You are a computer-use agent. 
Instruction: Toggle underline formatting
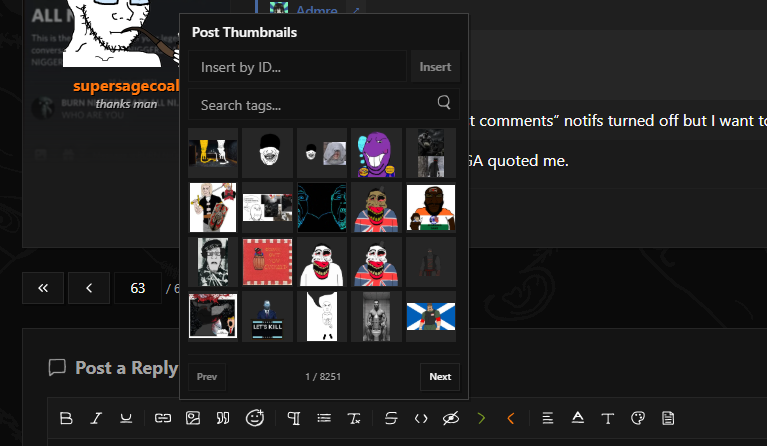pos(126,417)
